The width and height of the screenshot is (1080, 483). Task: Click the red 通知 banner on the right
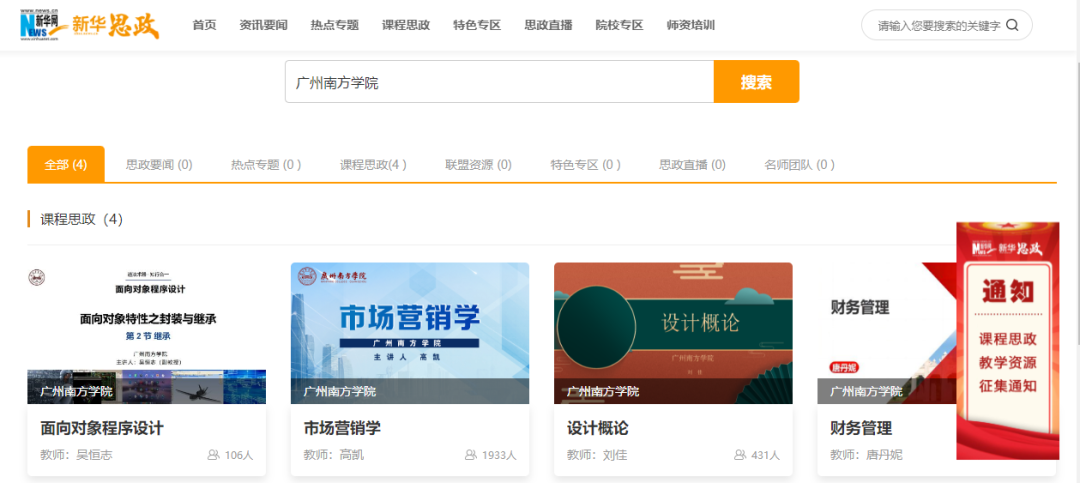point(1007,340)
